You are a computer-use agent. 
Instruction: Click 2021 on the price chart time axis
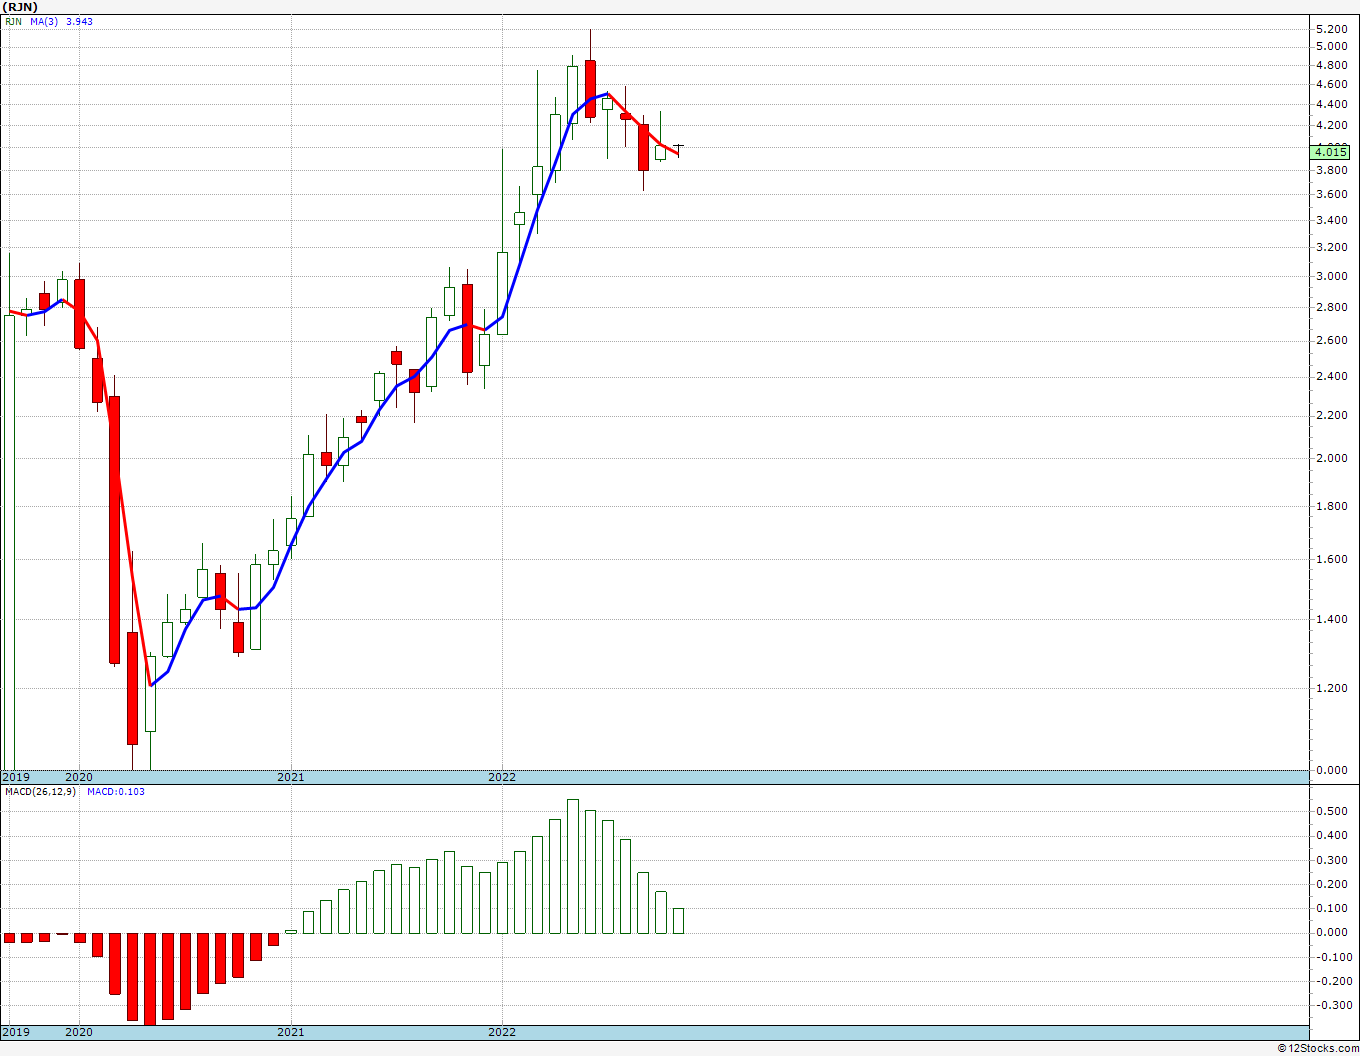click(291, 777)
